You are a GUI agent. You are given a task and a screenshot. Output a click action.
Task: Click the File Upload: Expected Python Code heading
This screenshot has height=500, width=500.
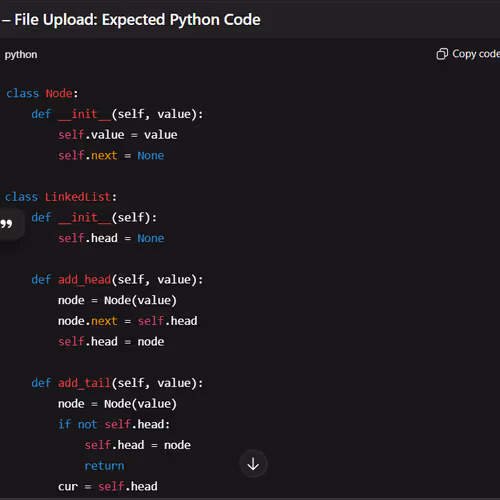point(137,20)
